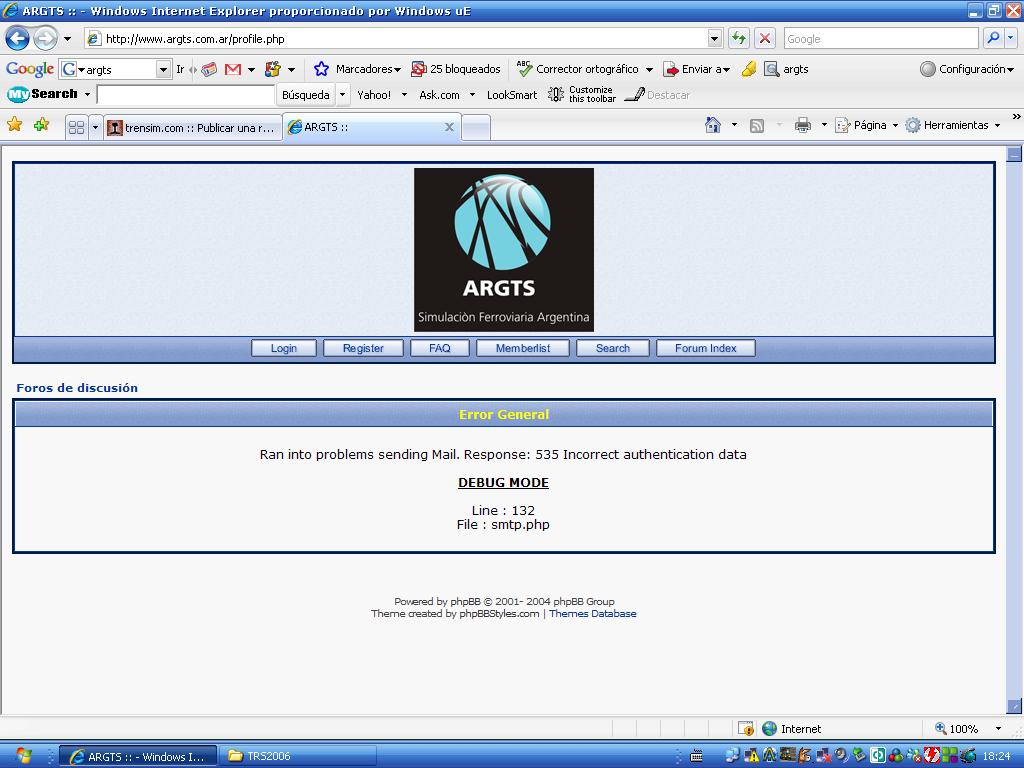The height and width of the screenshot is (768, 1024).
Task: Click the page vertical scrollbar up arrow
Action: tap(1014, 154)
